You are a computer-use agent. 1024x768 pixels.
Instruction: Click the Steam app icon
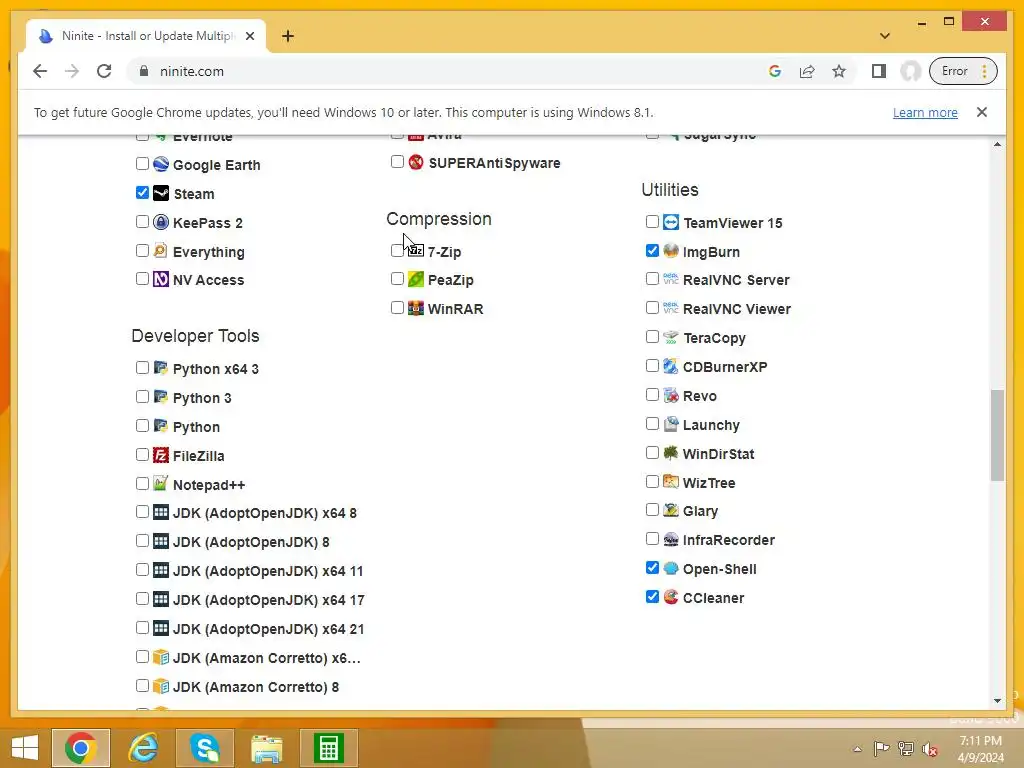click(161, 193)
